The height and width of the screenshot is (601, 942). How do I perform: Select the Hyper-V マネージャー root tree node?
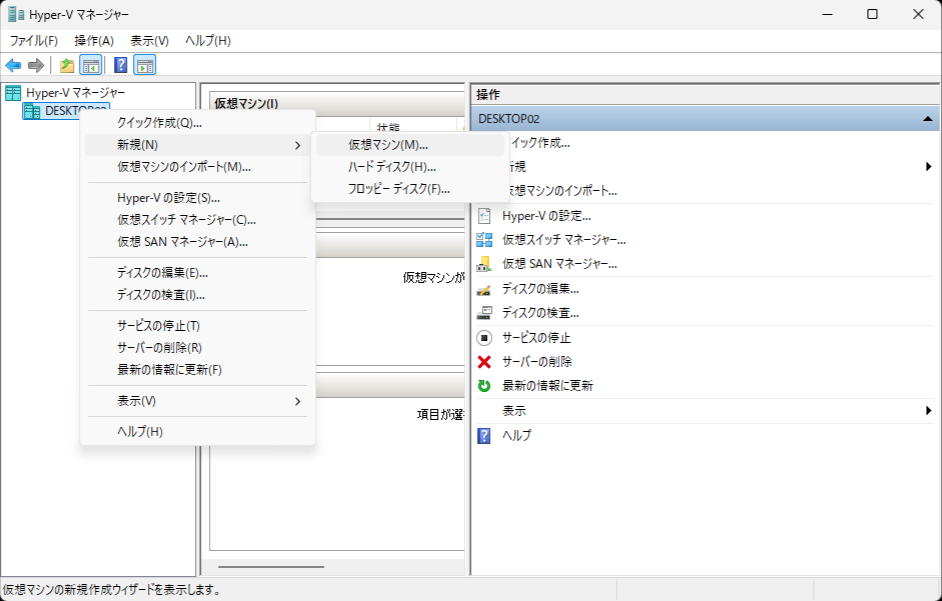pyautogui.click(x=75, y=93)
